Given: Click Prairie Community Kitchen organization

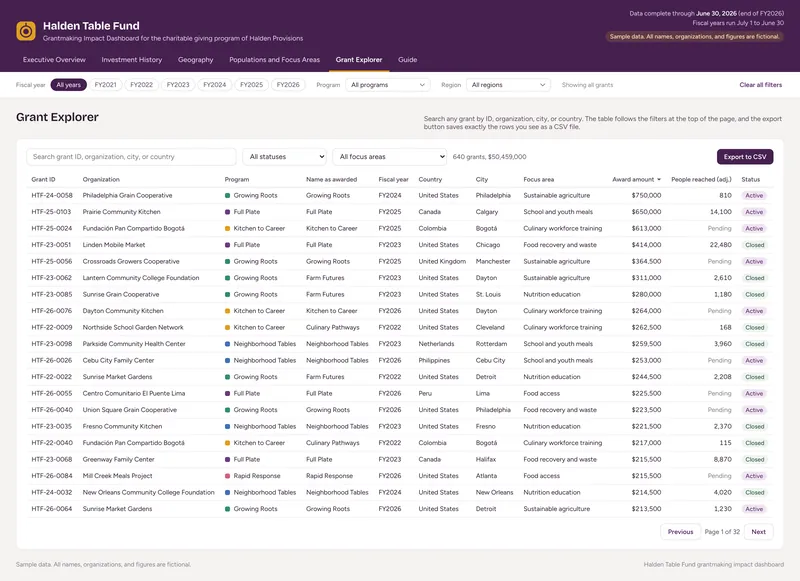Looking at the screenshot, I should pos(121,212).
